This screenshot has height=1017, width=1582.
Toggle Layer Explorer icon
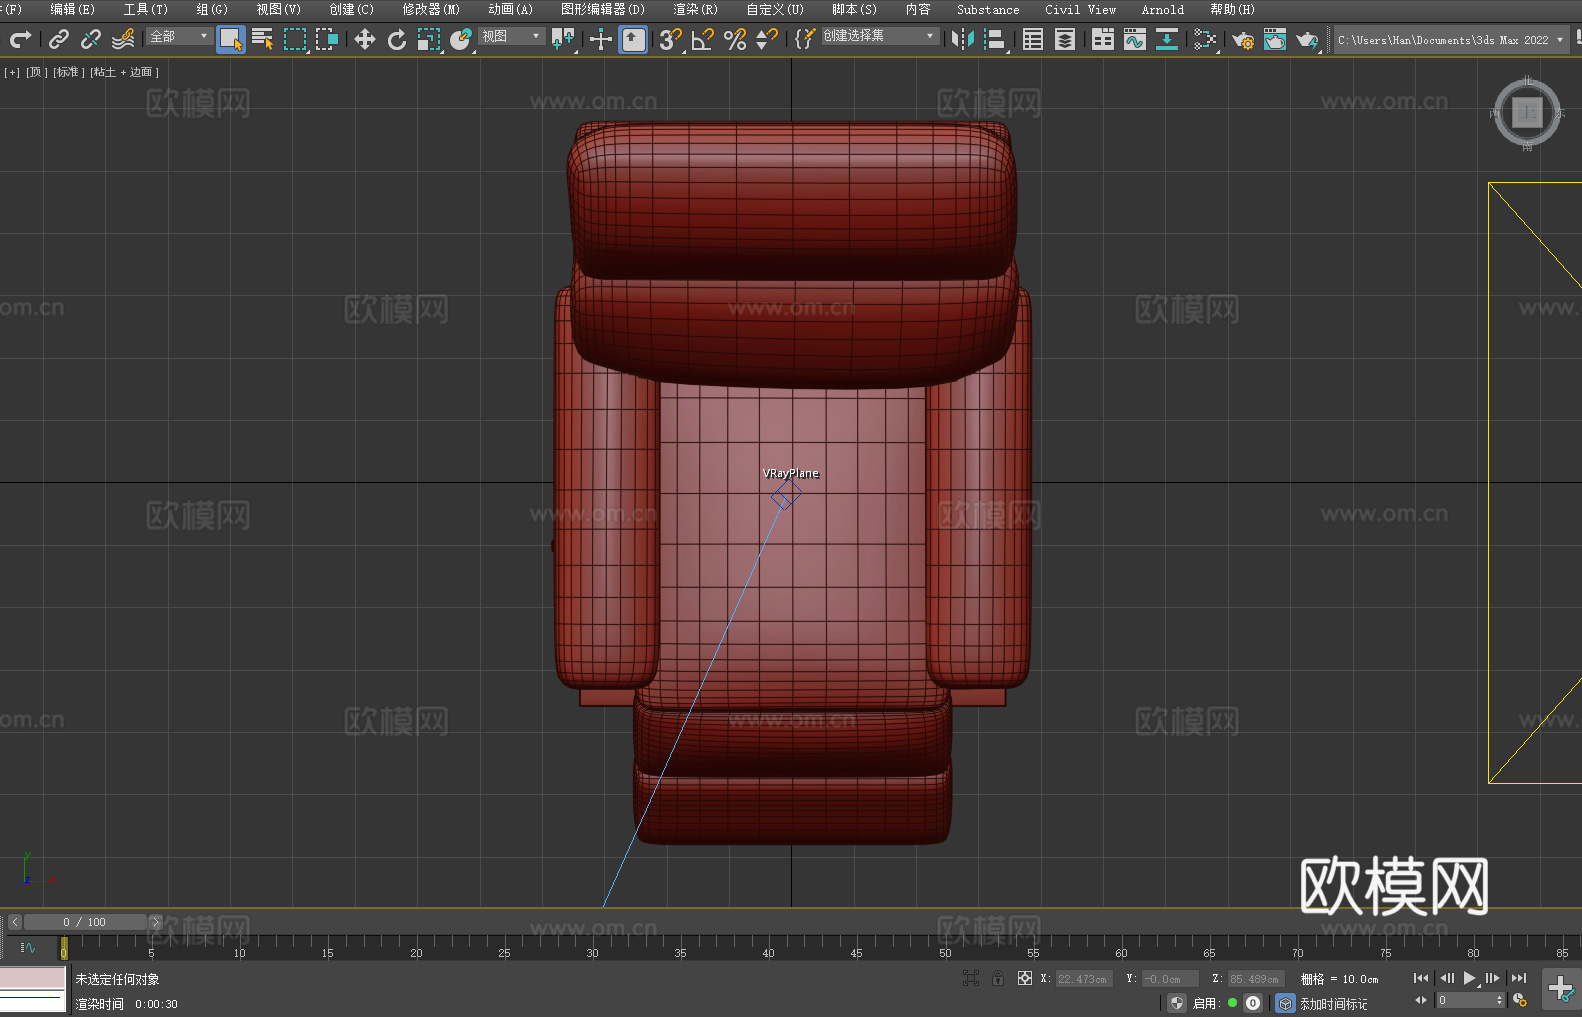[x=1065, y=39]
